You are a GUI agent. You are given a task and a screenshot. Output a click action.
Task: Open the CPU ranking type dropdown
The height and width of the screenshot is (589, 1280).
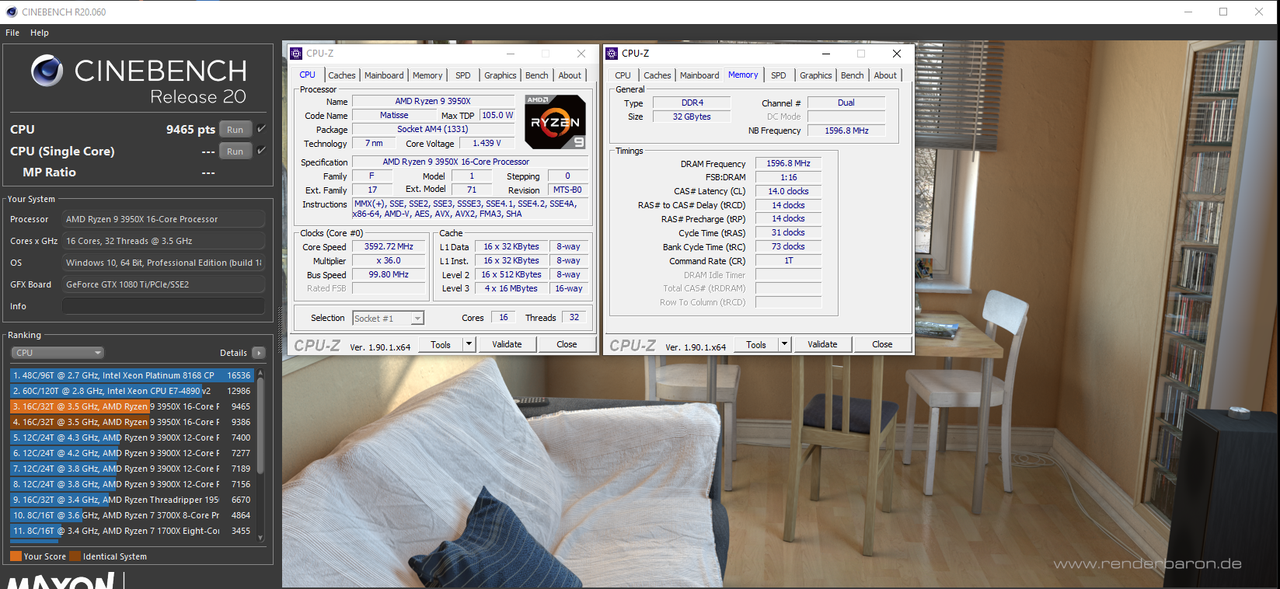pyautogui.click(x=57, y=353)
